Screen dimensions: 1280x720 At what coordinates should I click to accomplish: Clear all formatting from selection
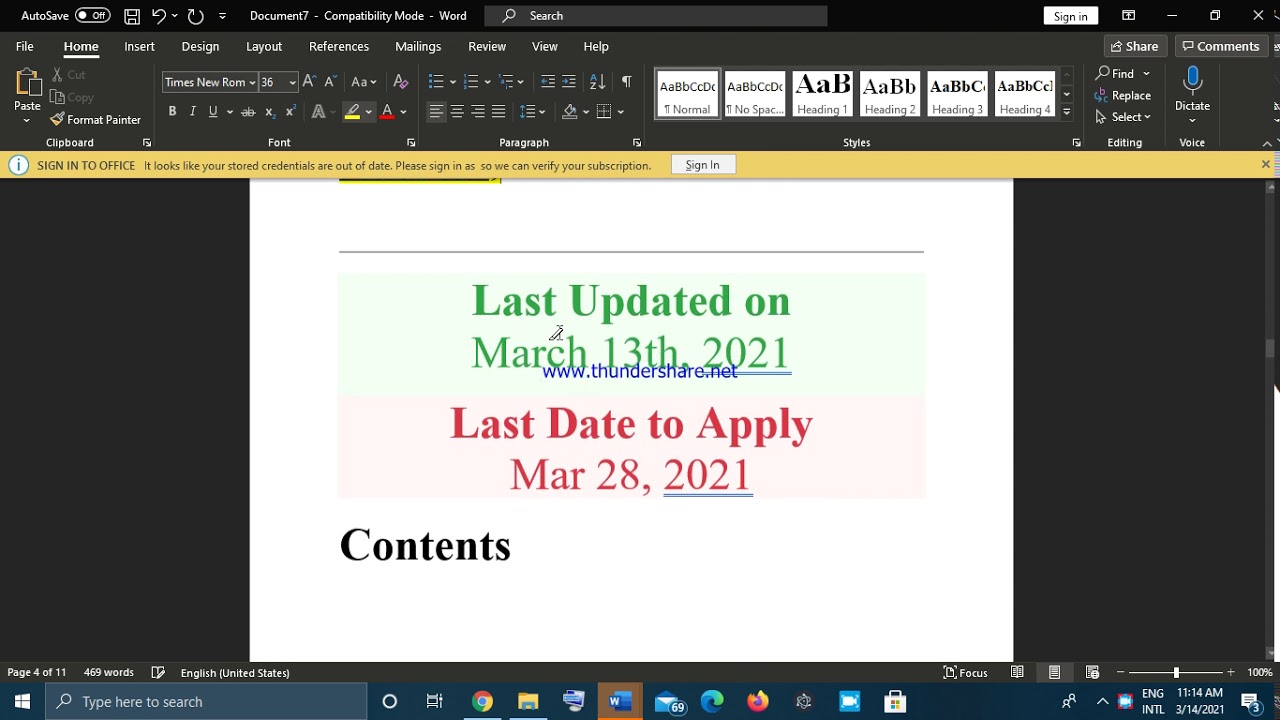click(401, 82)
